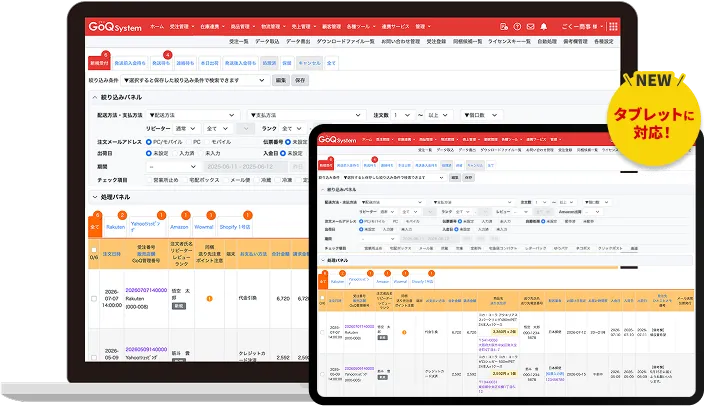Collapse the 絞り込みパネル section on laptop
This screenshot has width=705, height=406.
click(95, 97)
